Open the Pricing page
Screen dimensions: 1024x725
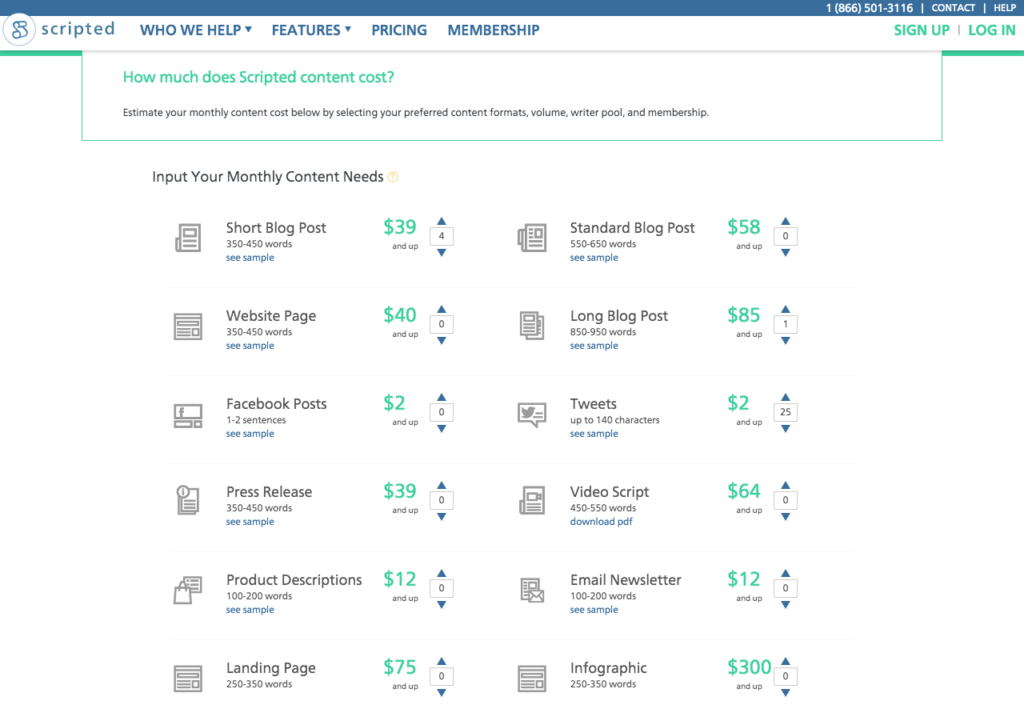point(399,30)
